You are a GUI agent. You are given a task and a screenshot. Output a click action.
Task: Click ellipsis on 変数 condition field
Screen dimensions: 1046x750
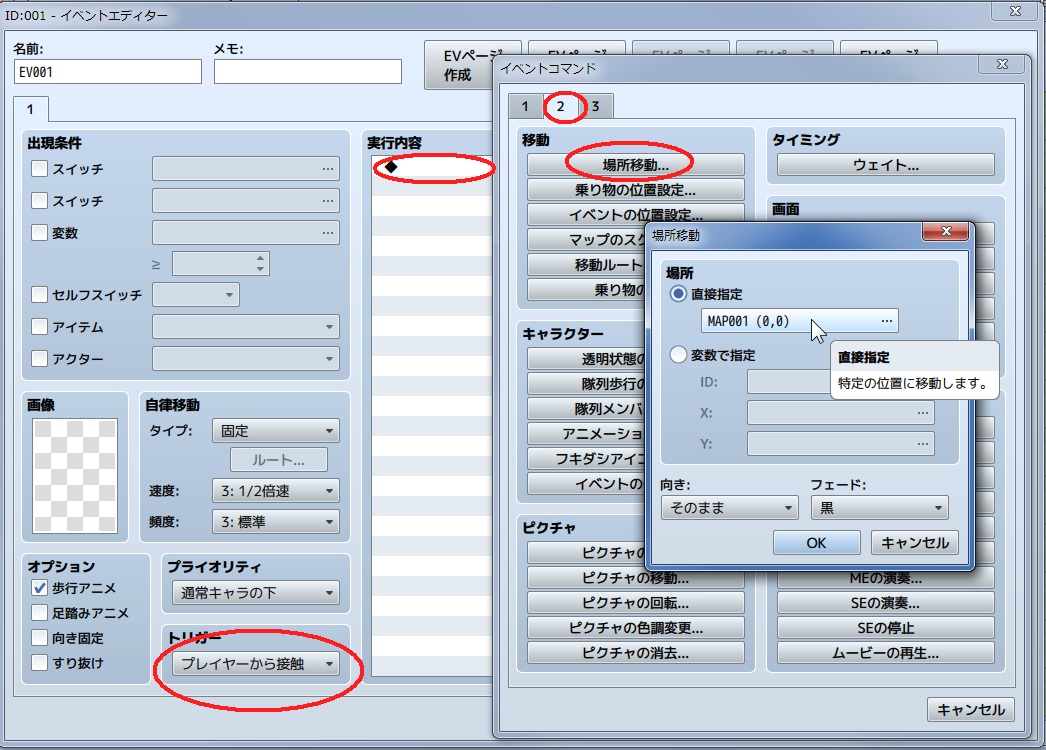[328, 233]
